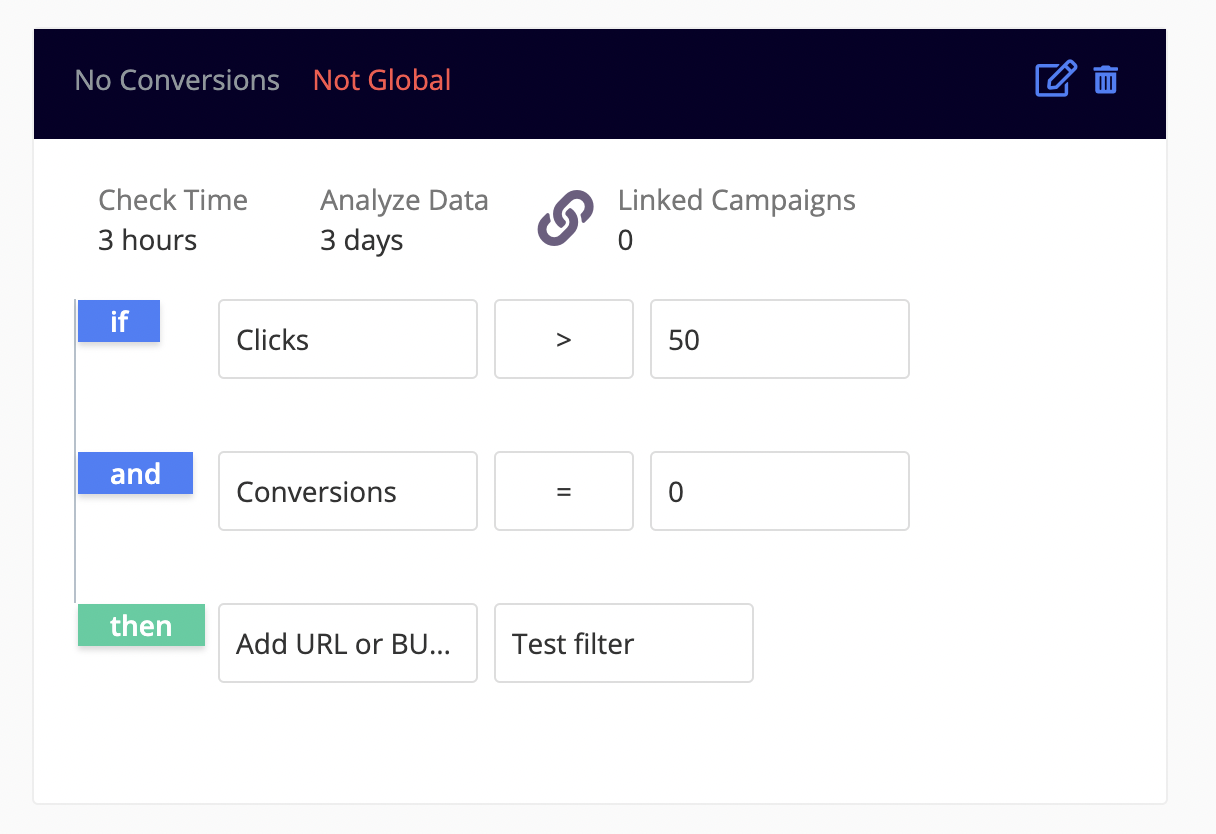Click the '3 days' analyze data value

point(361,241)
